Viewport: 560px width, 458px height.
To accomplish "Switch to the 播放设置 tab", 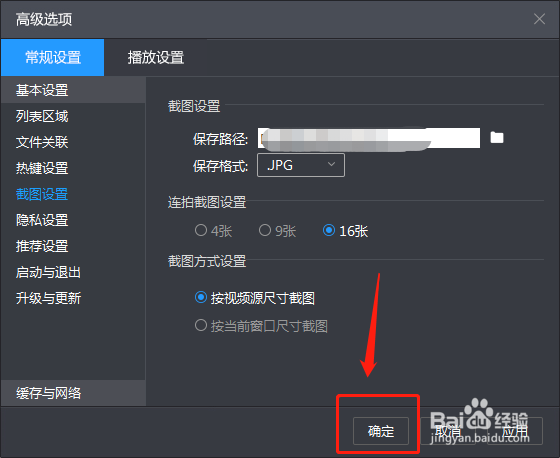I will pos(156,58).
